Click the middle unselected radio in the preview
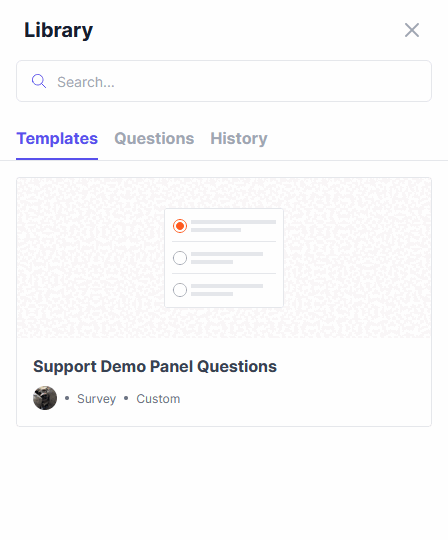Image resolution: width=448 pixels, height=540 pixels. pos(180,258)
